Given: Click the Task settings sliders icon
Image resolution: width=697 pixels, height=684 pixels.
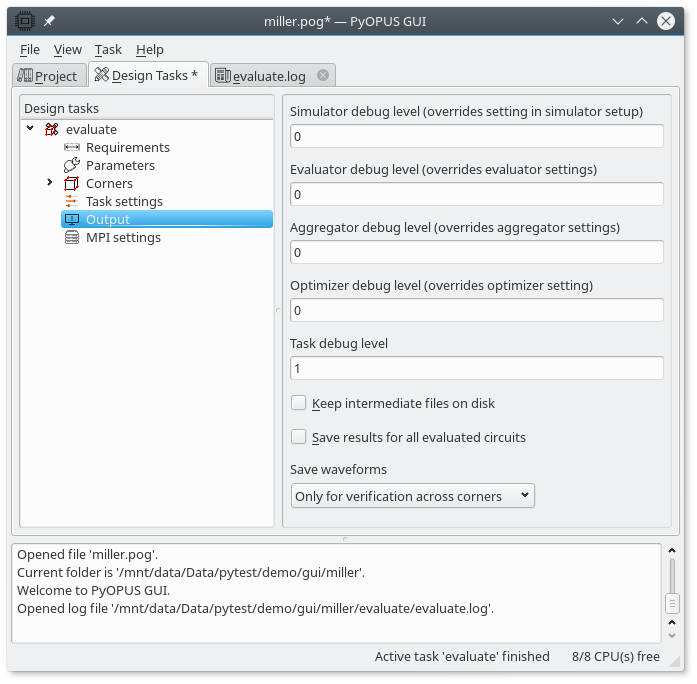Looking at the screenshot, I should tap(71, 202).
